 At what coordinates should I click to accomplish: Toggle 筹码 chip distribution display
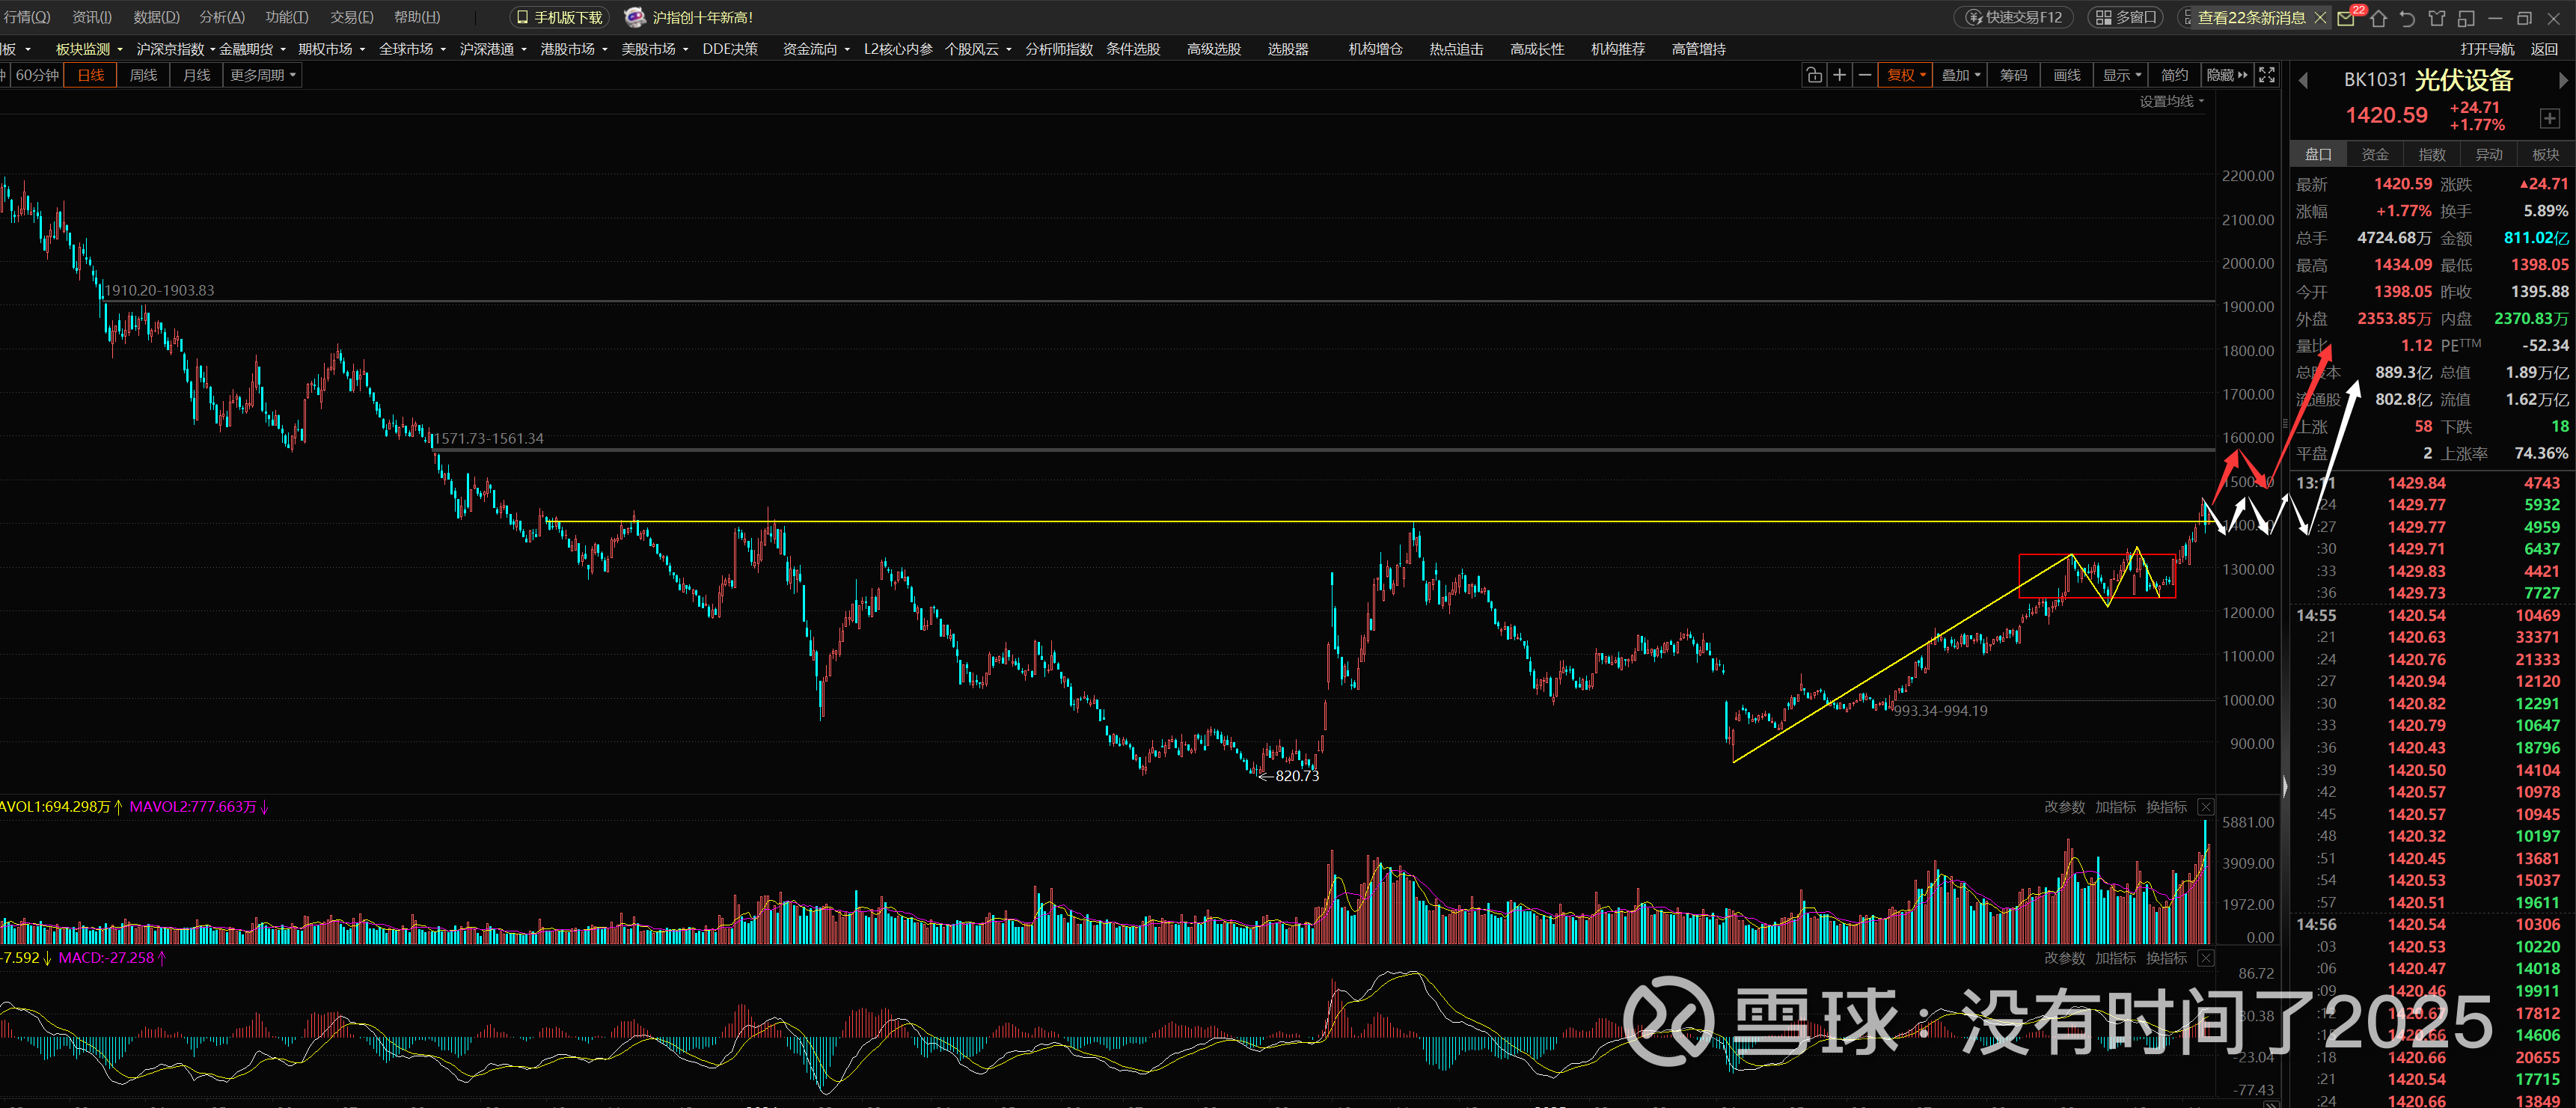[x=2013, y=75]
